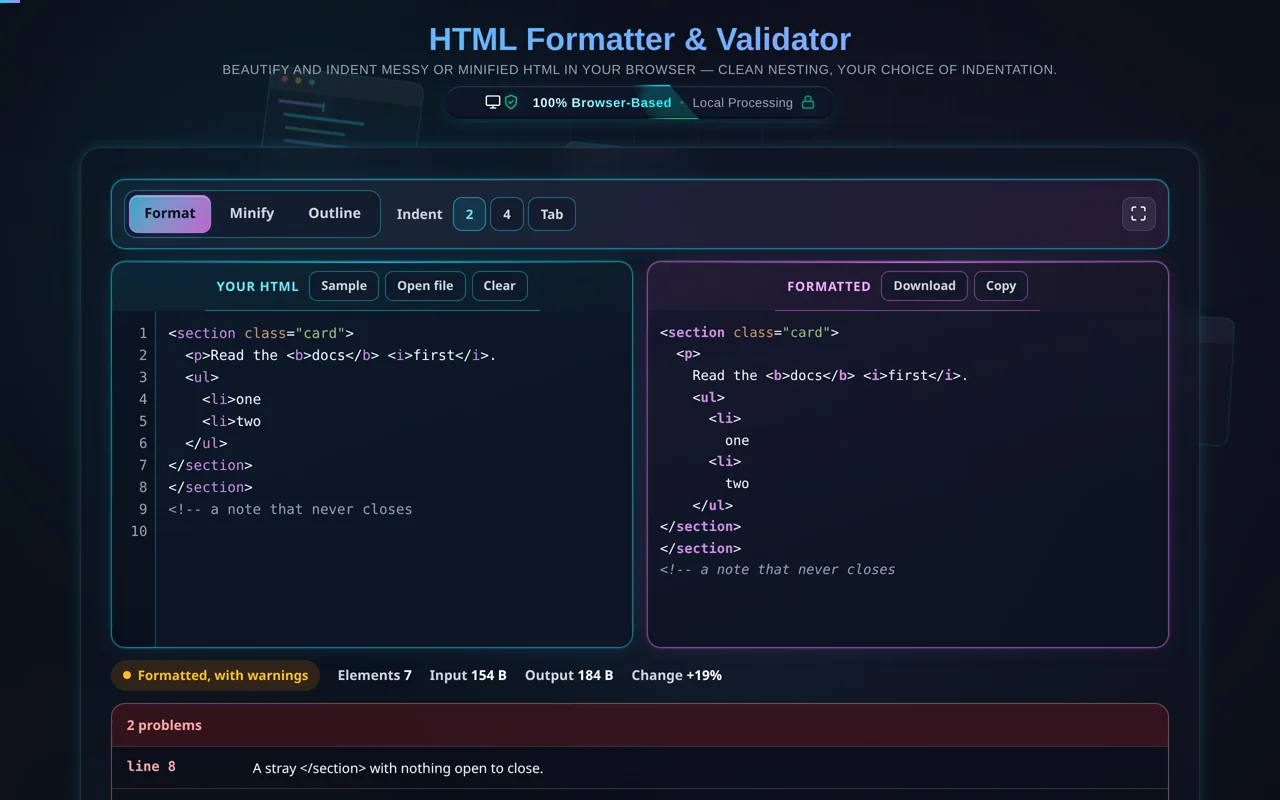Click the stray </section> problem message
The height and width of the screenshot is (800, 1280).
point(398,768)
